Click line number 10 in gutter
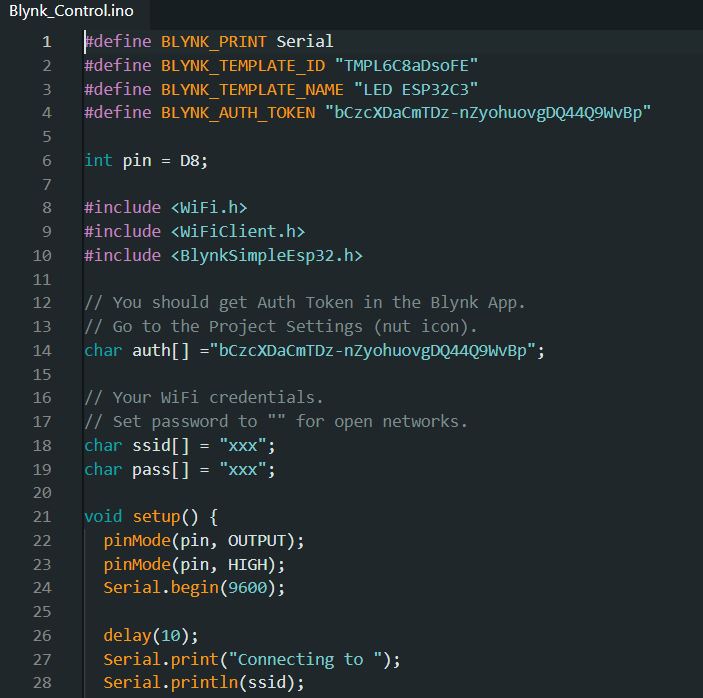703x698 pixels. [x=42, y=256]
